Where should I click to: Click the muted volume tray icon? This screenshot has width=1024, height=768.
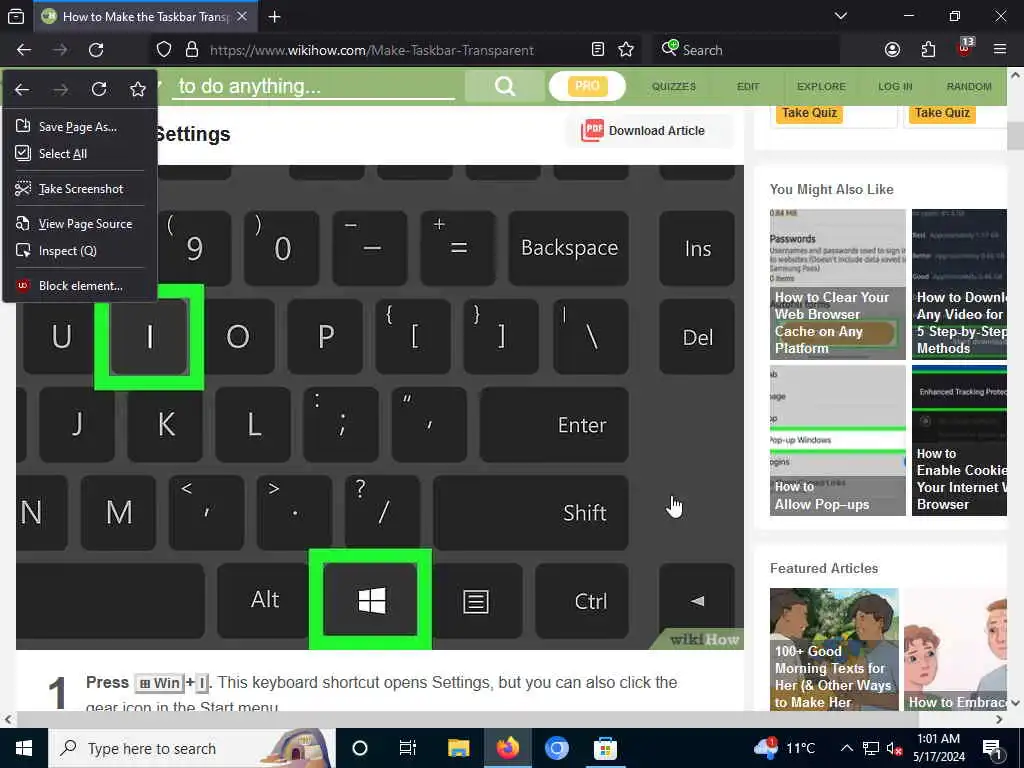click(894, 748)
